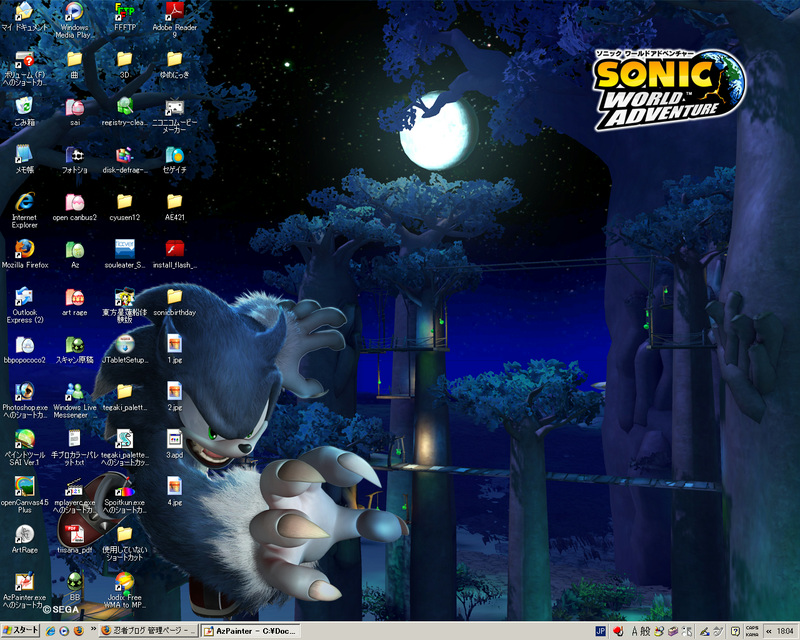Switch to AzPainter taskbar window

click(x=251, y=631)
